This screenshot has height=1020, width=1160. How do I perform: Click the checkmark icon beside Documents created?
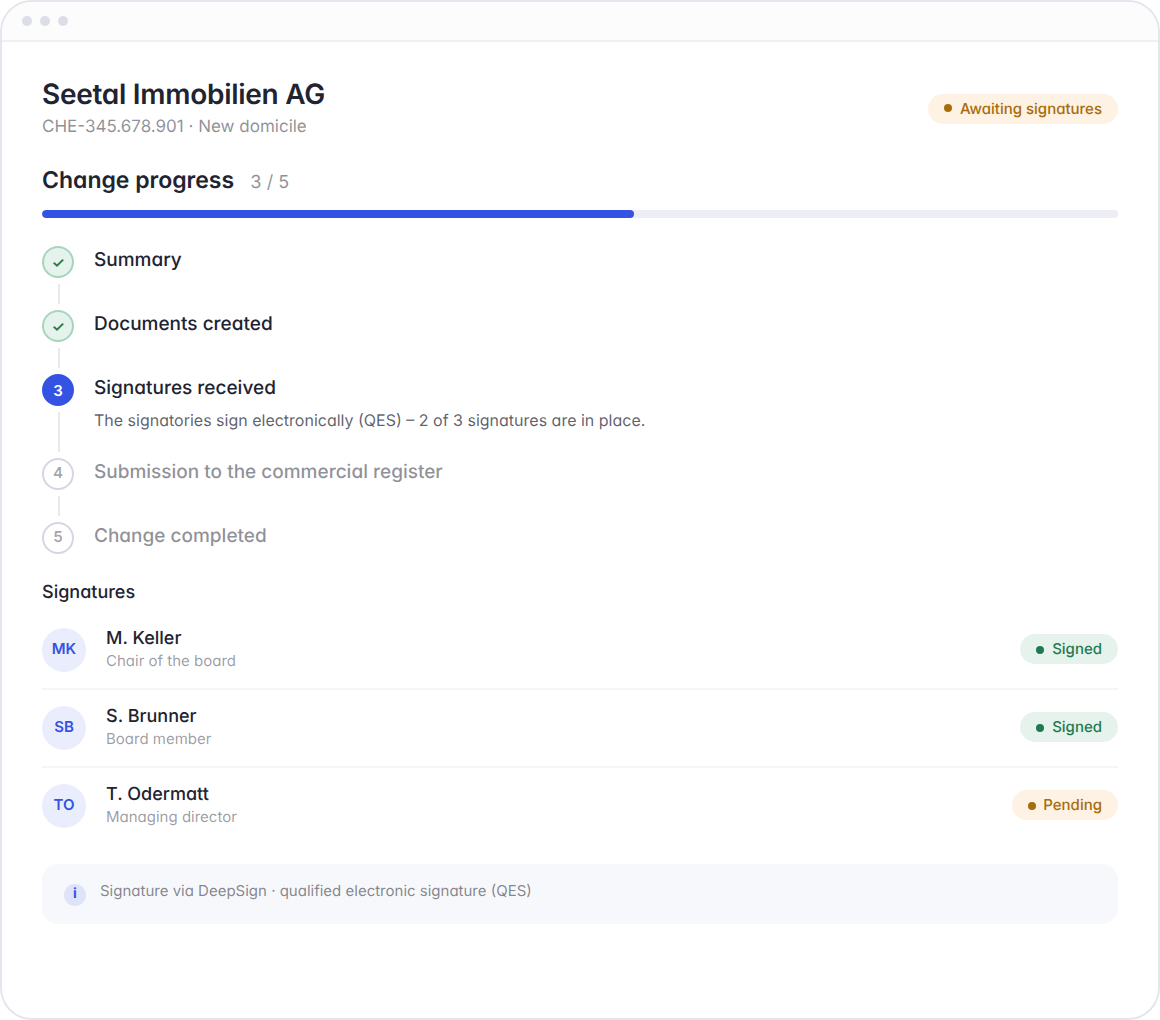(x=58, y=326)
